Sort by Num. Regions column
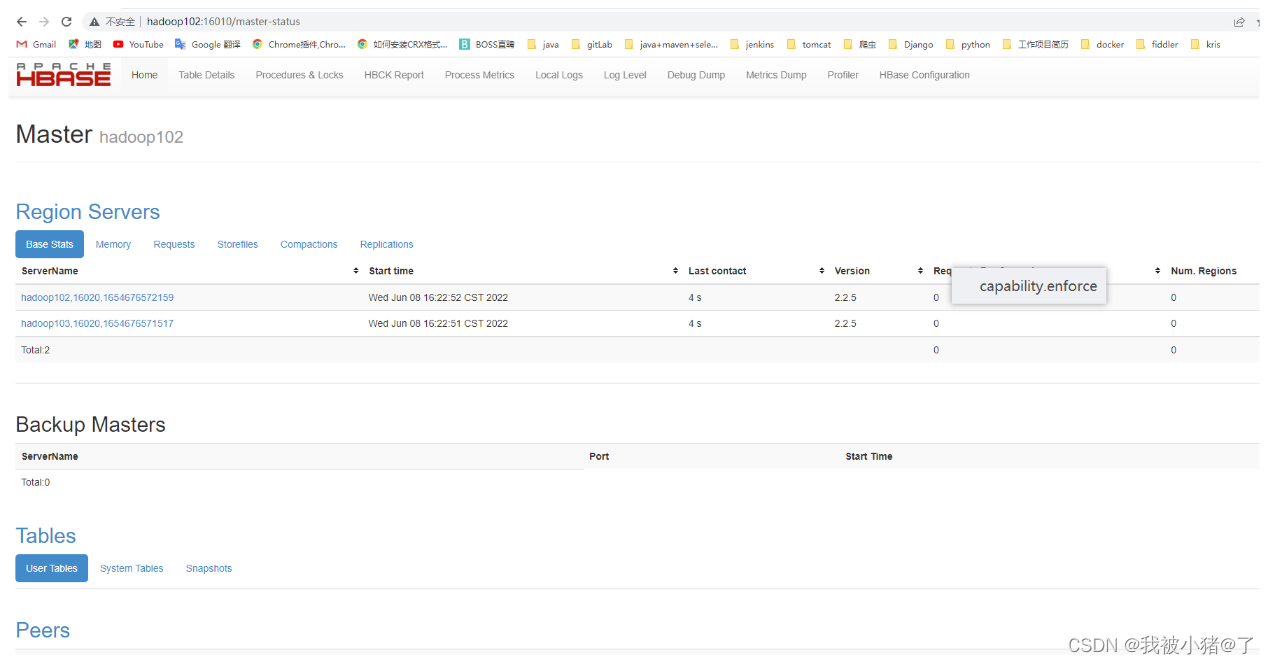The width and height of the screenshot is (1268, 664). [1203, 271]
